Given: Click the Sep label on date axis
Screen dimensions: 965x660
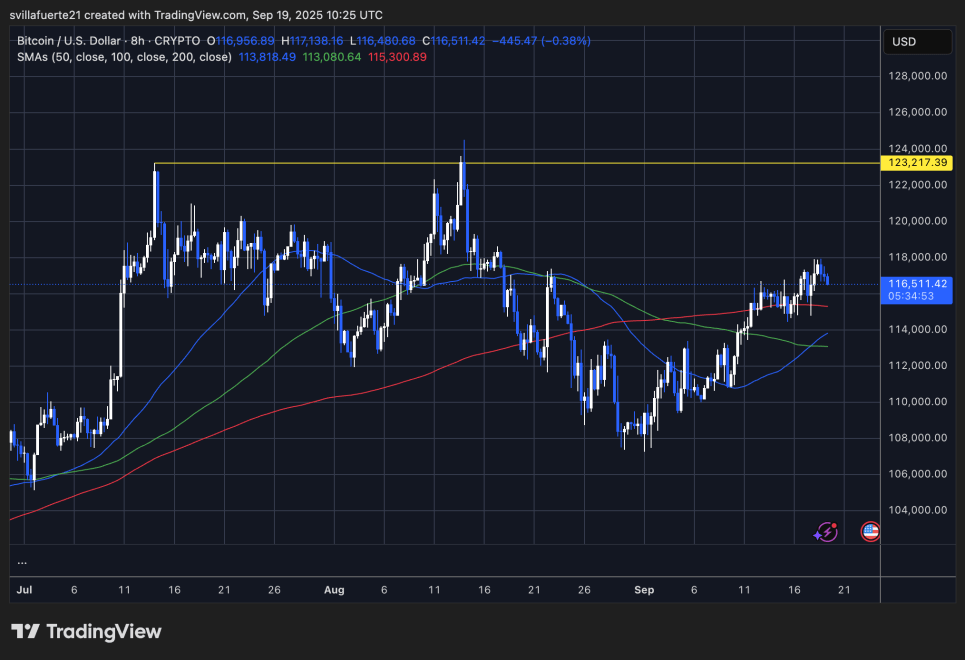Looking at the screenshot, I should click(644, 590).
